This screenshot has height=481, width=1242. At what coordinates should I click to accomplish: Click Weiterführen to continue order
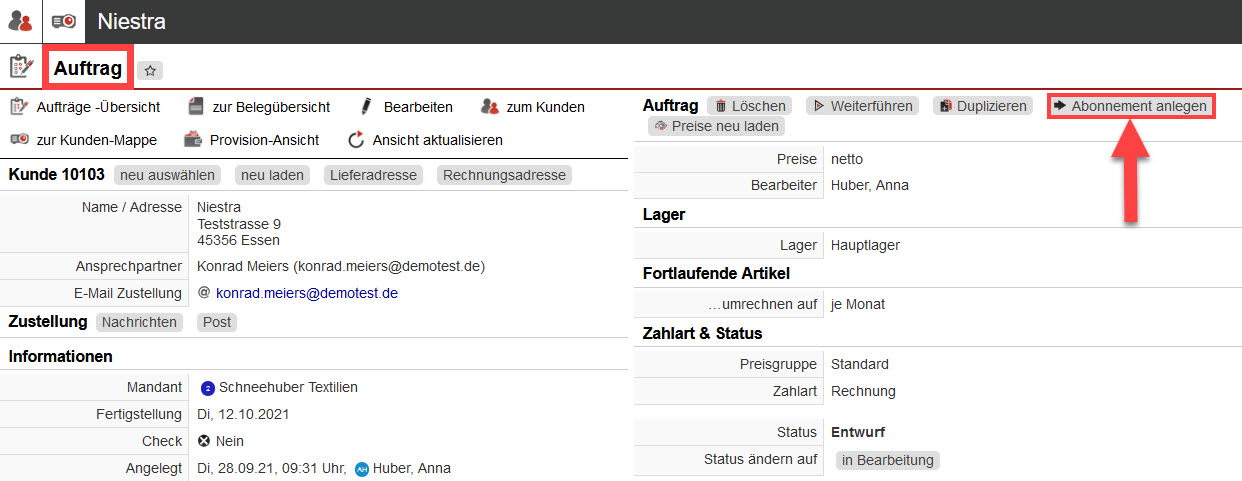click(862, 106)
